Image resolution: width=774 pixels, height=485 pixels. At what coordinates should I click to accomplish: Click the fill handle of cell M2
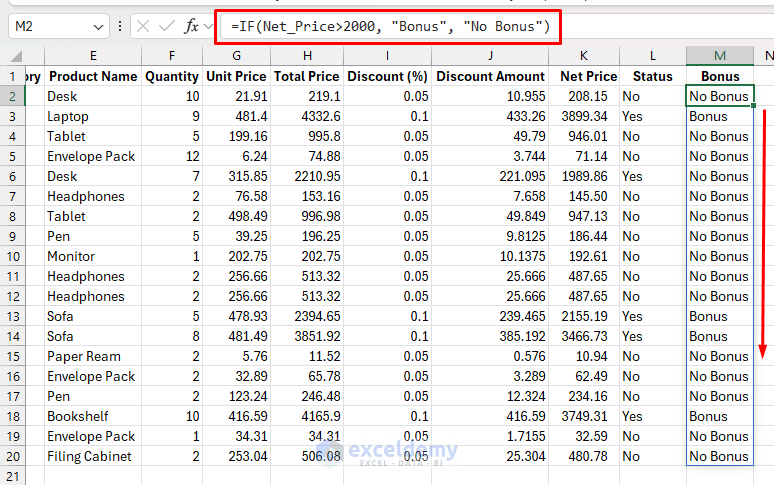[x=753, y=105]
